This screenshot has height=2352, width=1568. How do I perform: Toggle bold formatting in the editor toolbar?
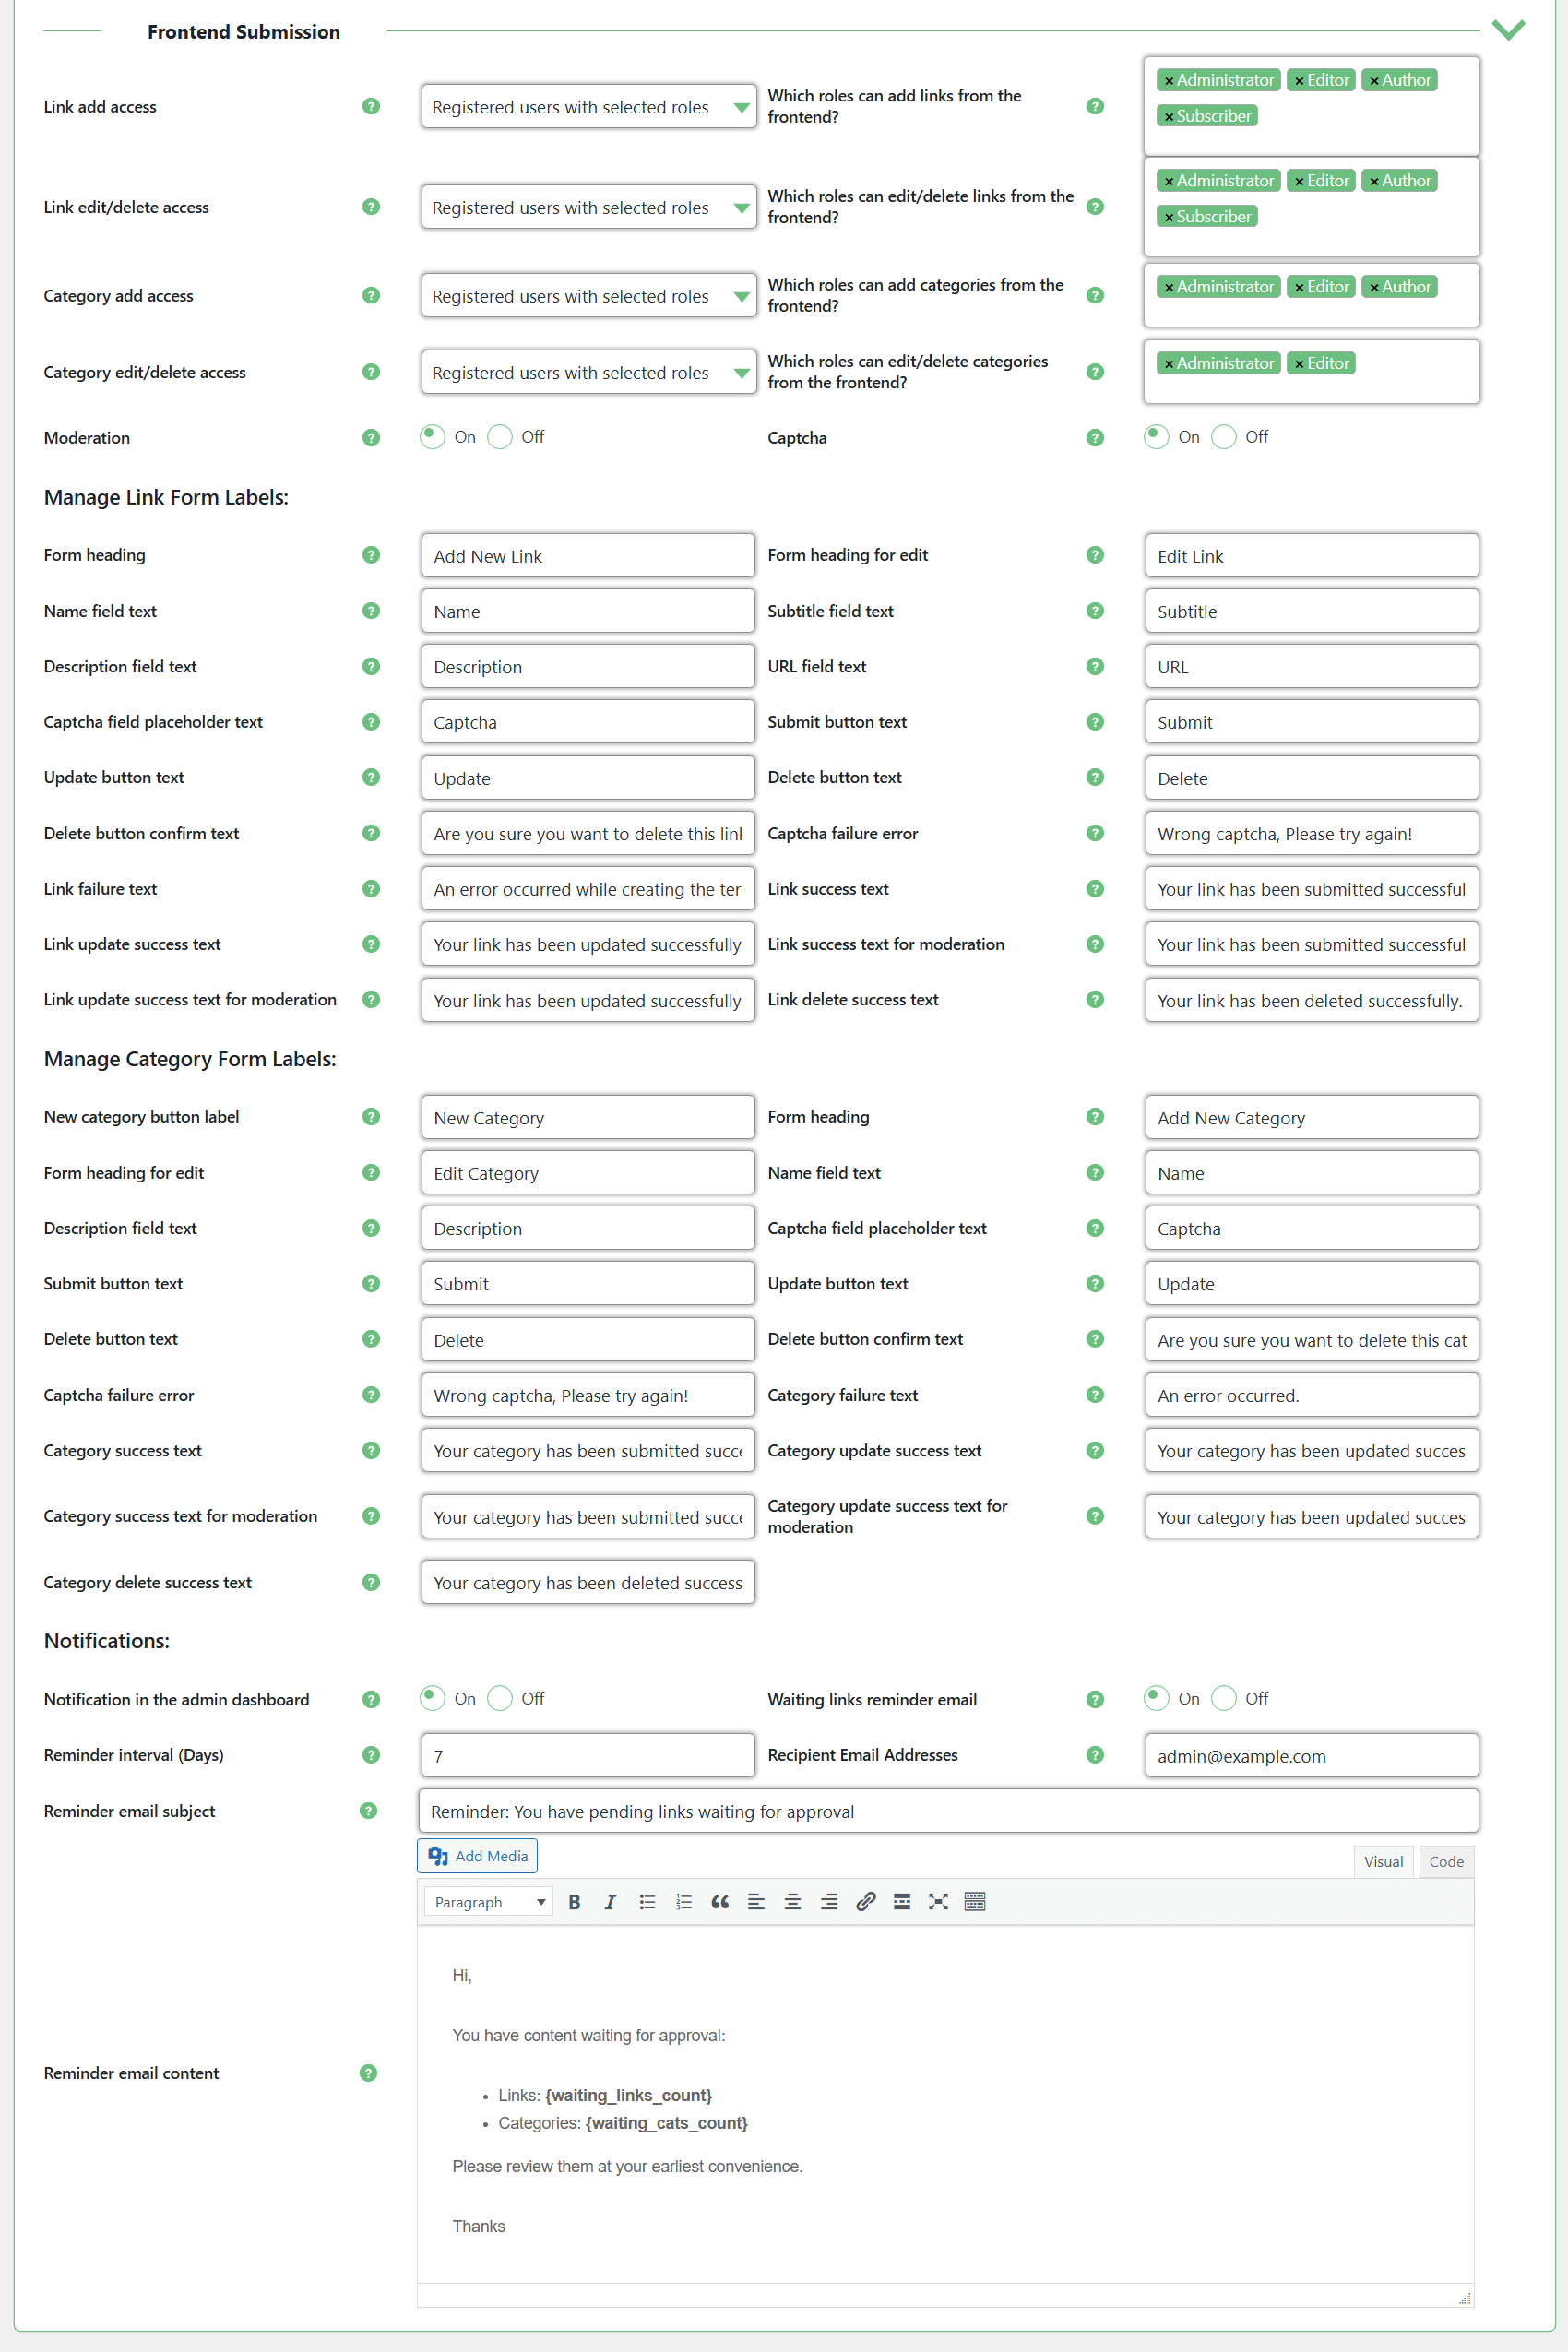(574, 1902)
